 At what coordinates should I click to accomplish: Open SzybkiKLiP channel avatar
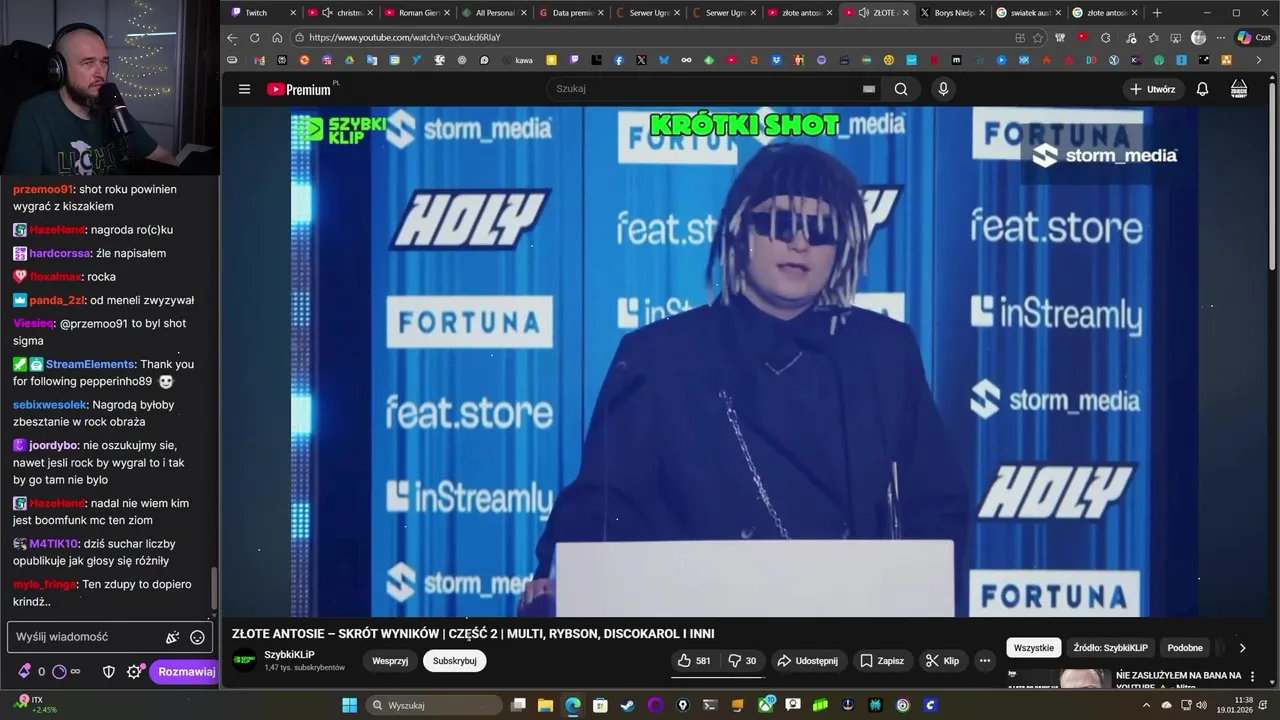pos(244,660)
